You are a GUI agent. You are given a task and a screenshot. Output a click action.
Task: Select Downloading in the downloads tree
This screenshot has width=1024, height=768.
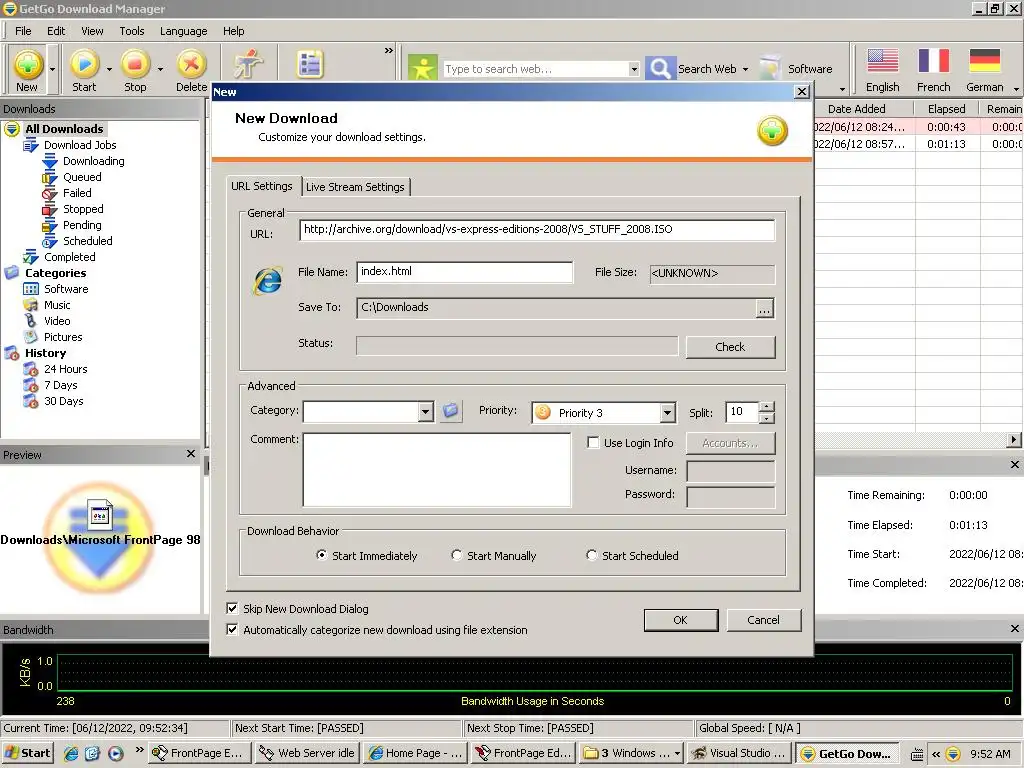[x=93, y=161]
